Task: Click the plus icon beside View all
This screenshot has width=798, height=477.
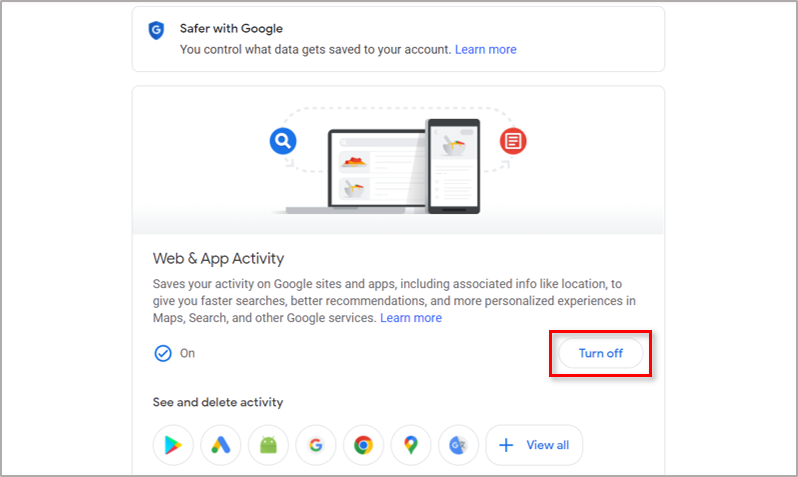Action: [x=506, y=445]
